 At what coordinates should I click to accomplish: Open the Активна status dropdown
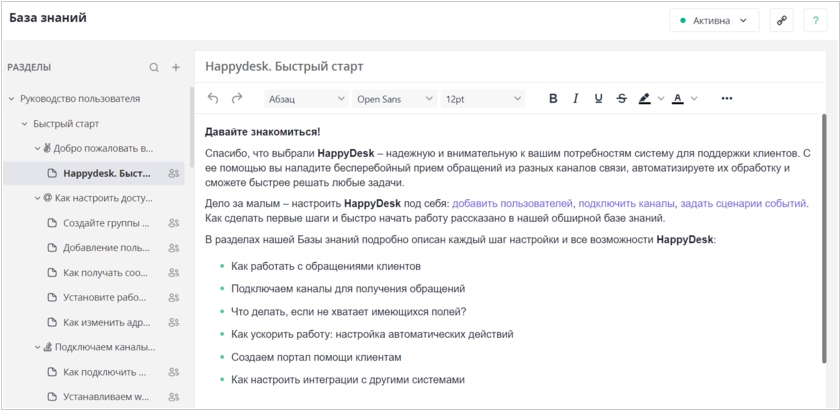click(x=714, y=21)
